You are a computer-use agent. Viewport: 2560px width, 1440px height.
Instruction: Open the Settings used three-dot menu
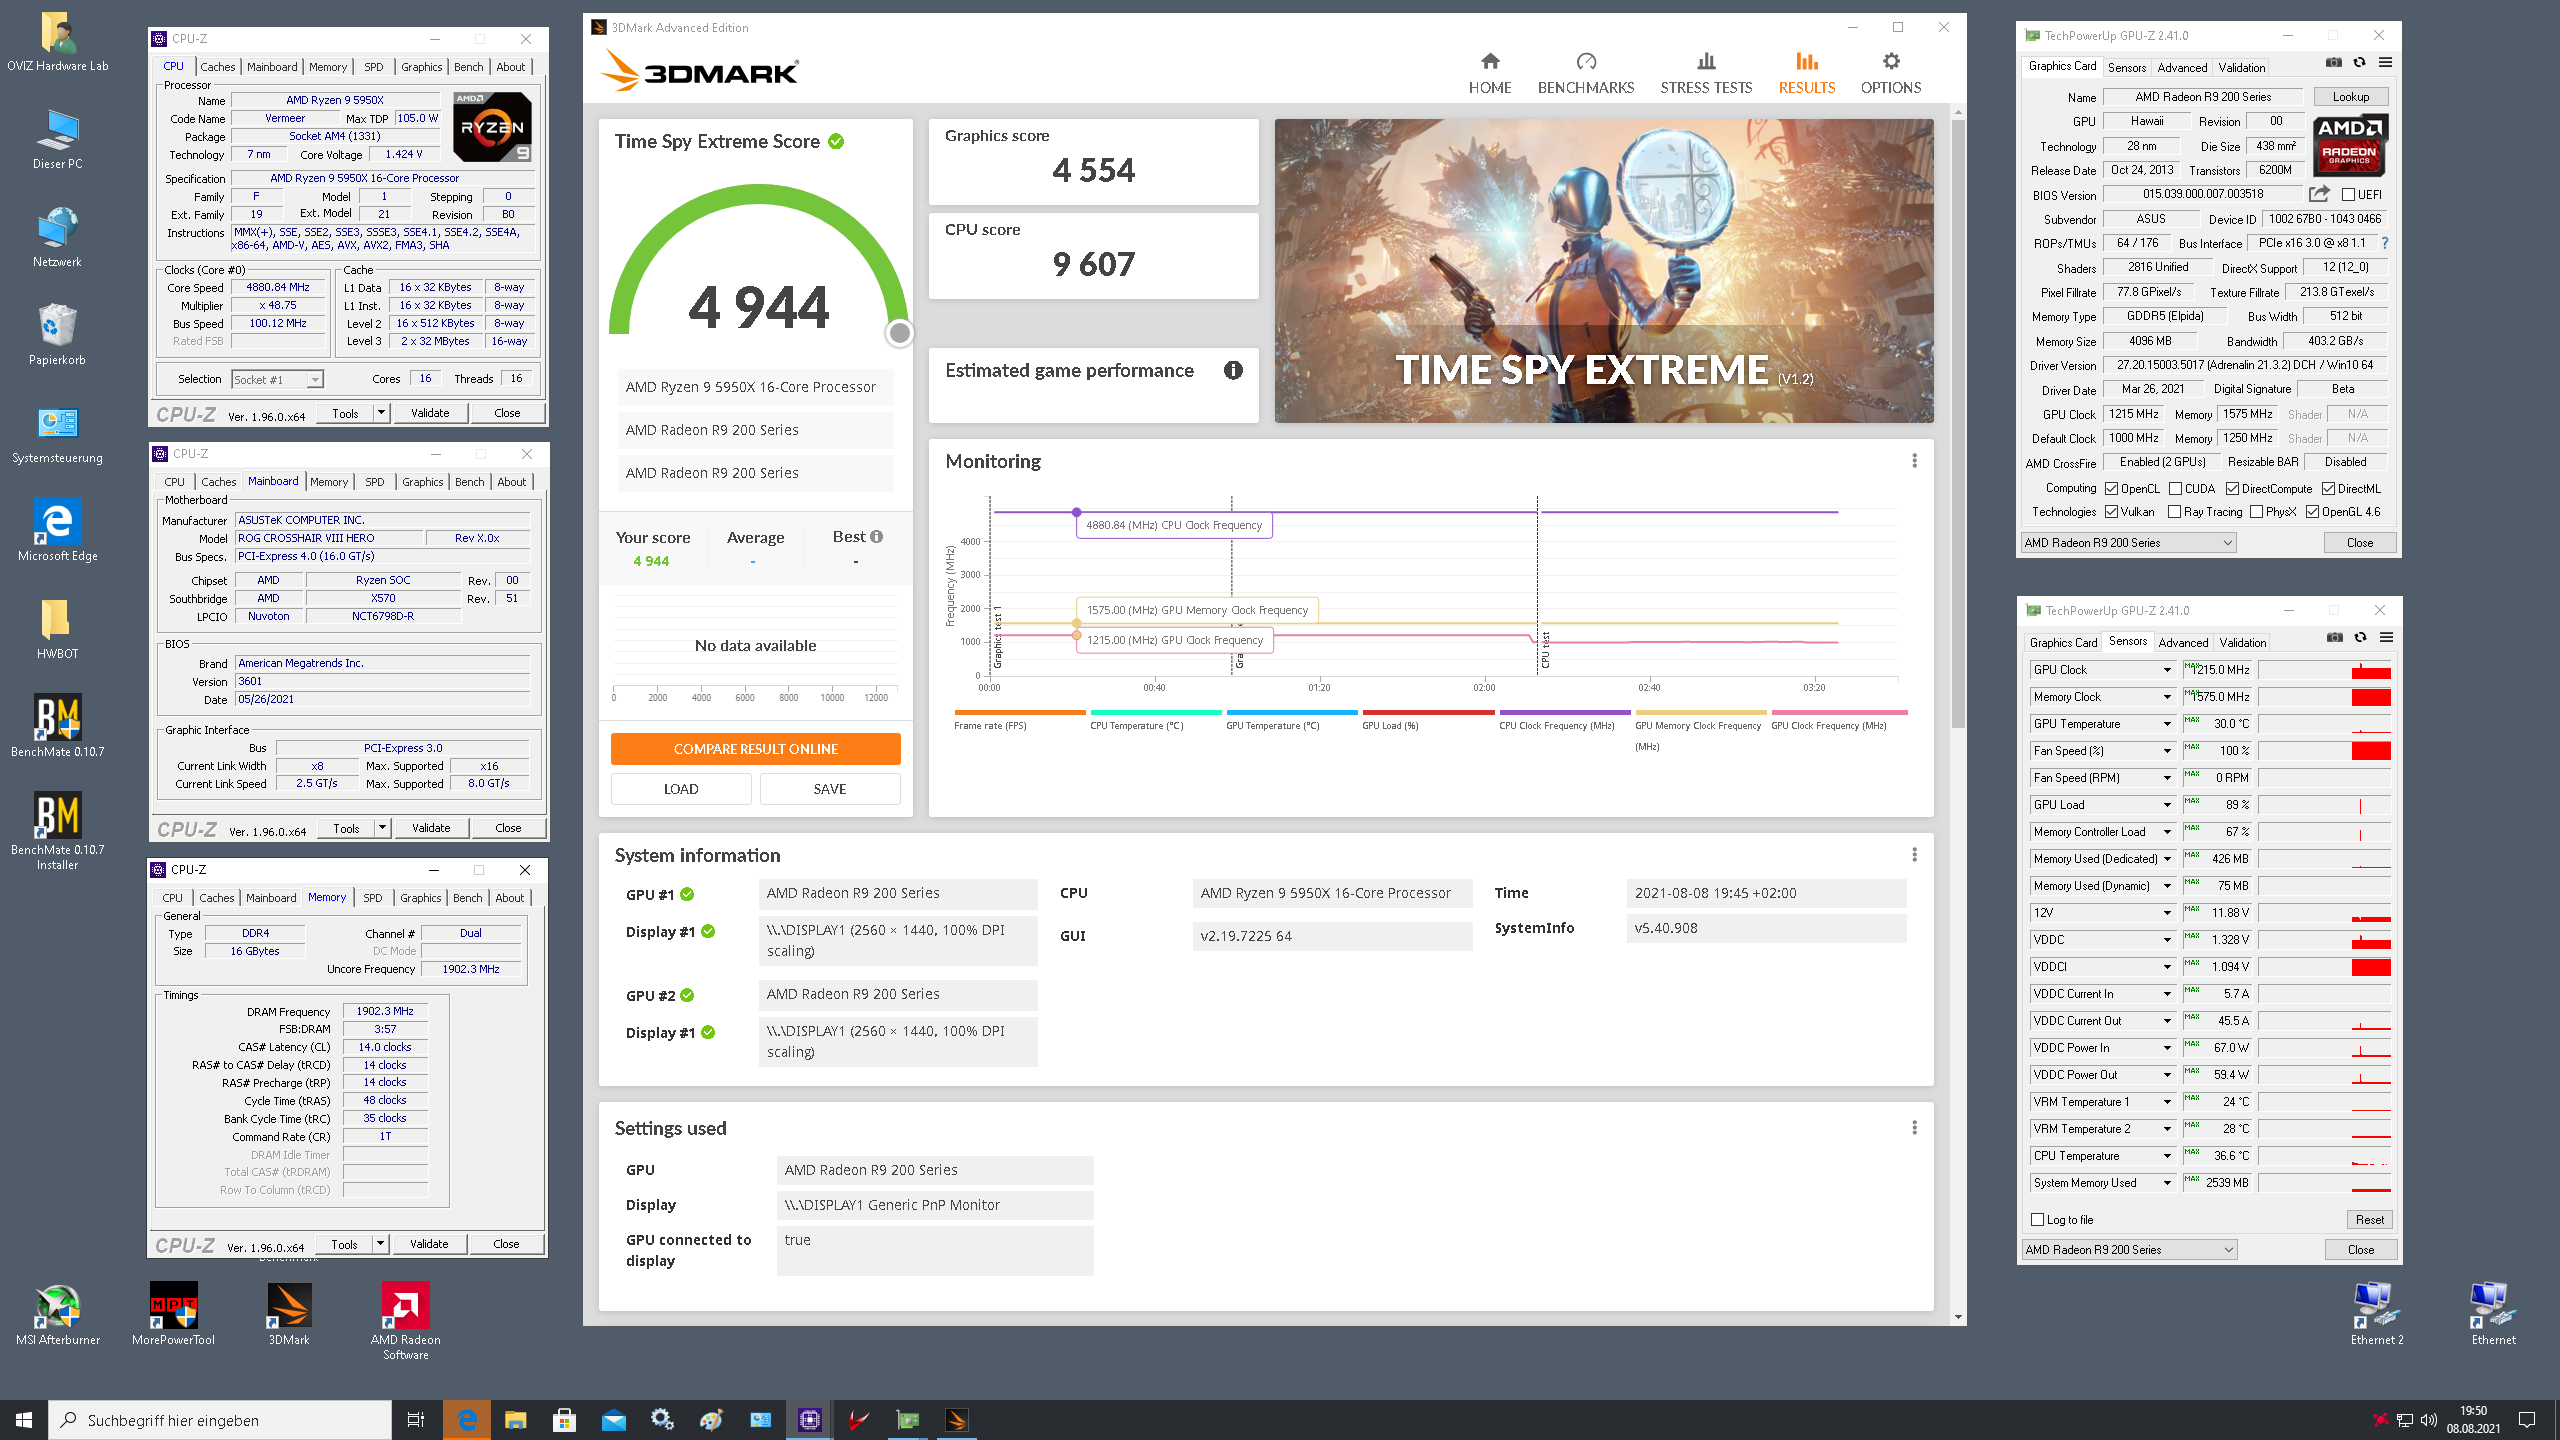coord(1914,1128)
